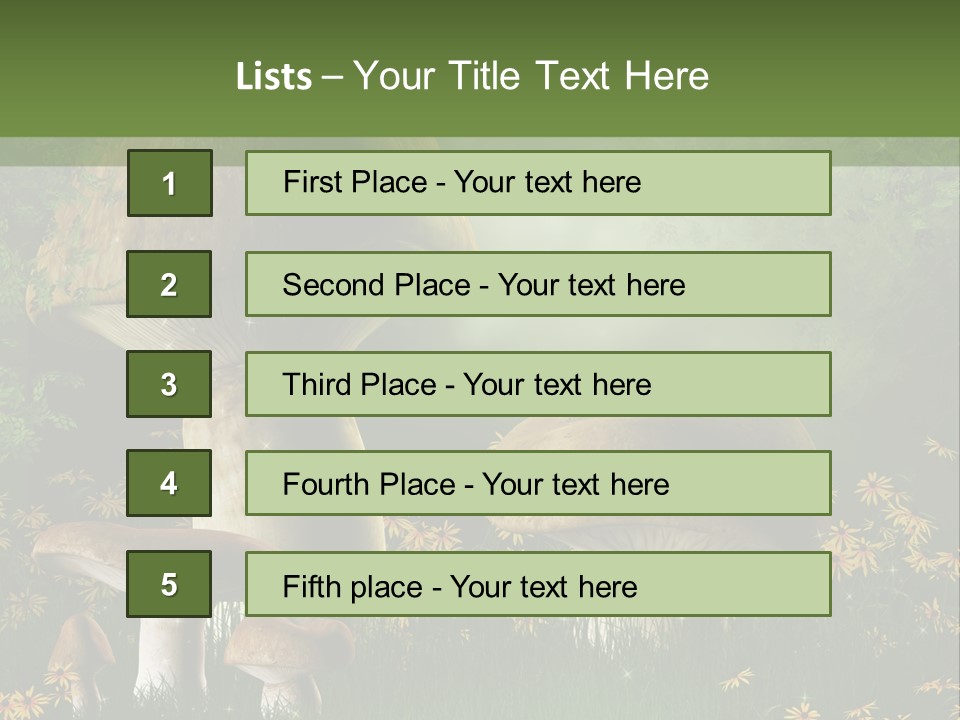
Task: Click the word 'First' in list item one
Action: click(x=311, y=182)
